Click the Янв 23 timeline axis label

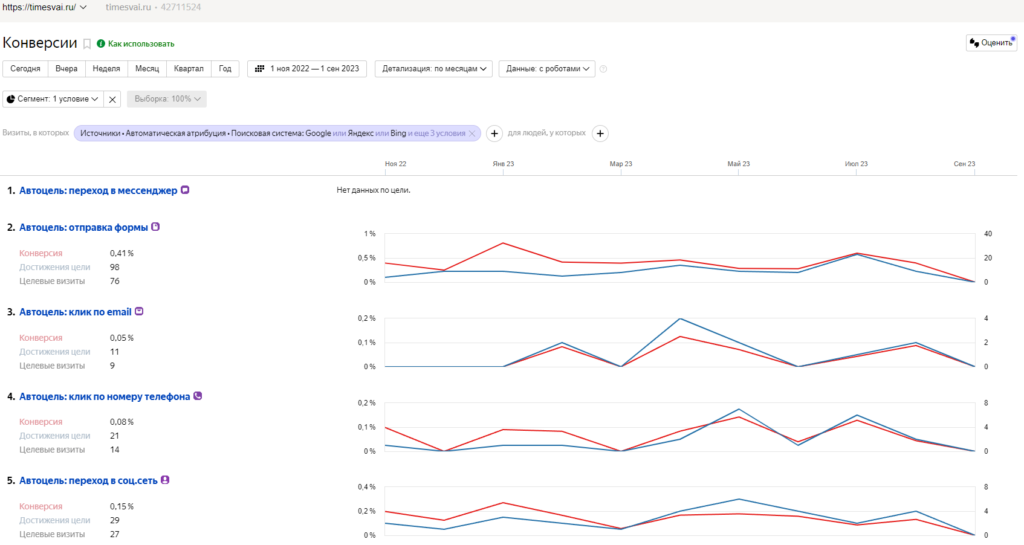[x=504, y=164]
